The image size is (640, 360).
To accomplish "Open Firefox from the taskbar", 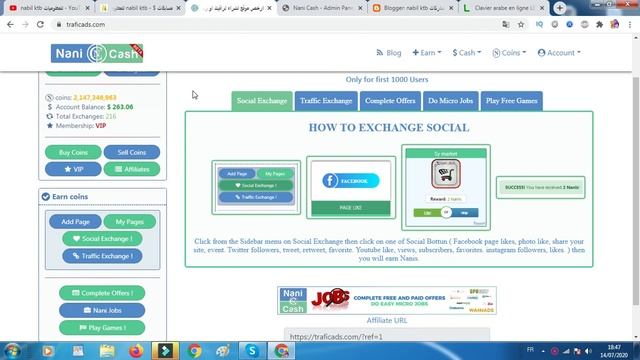I will tap(136, 351).
